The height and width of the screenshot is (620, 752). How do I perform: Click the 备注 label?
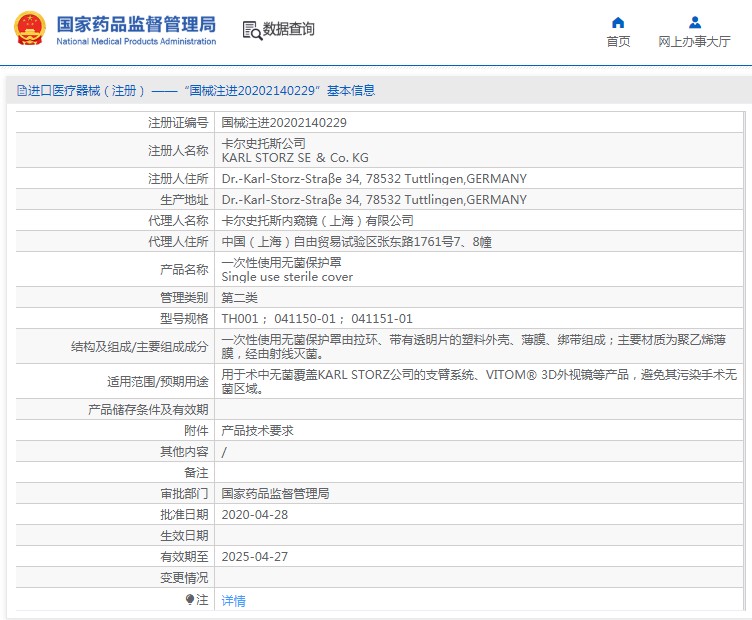tap(196, 473)
